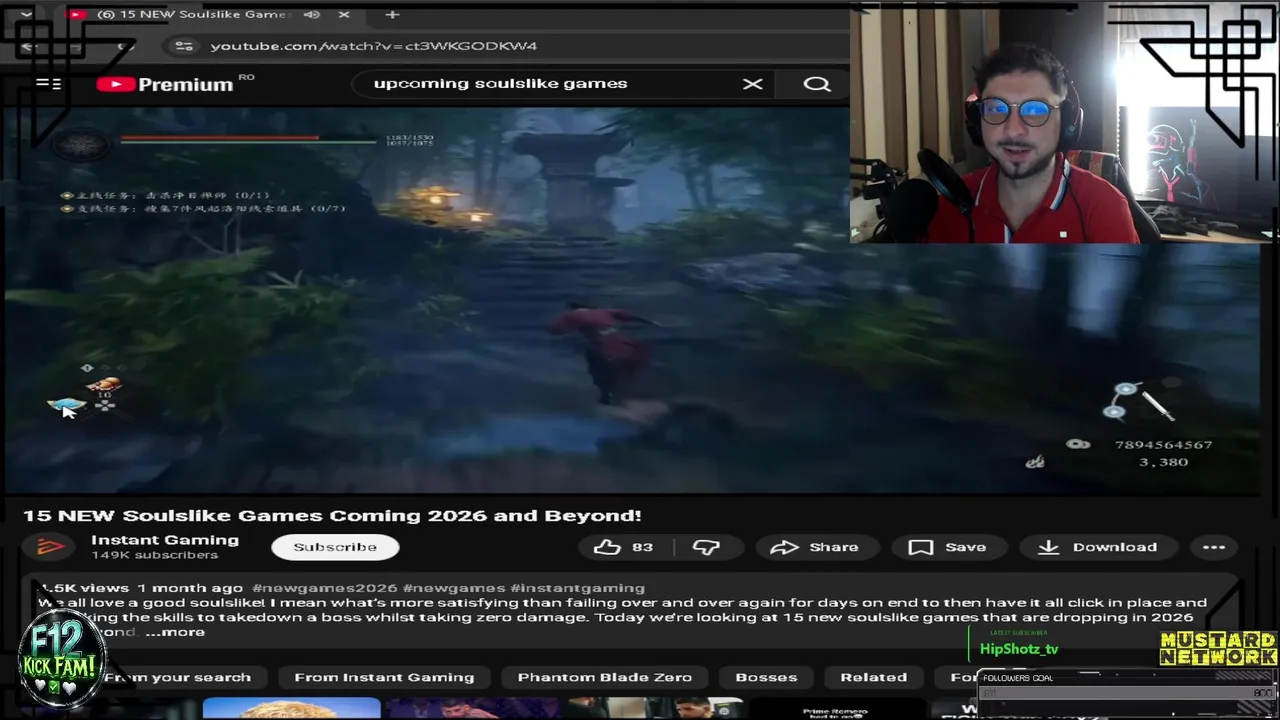
Task: Select Related filter chip
Action: [x=873, y=677]
